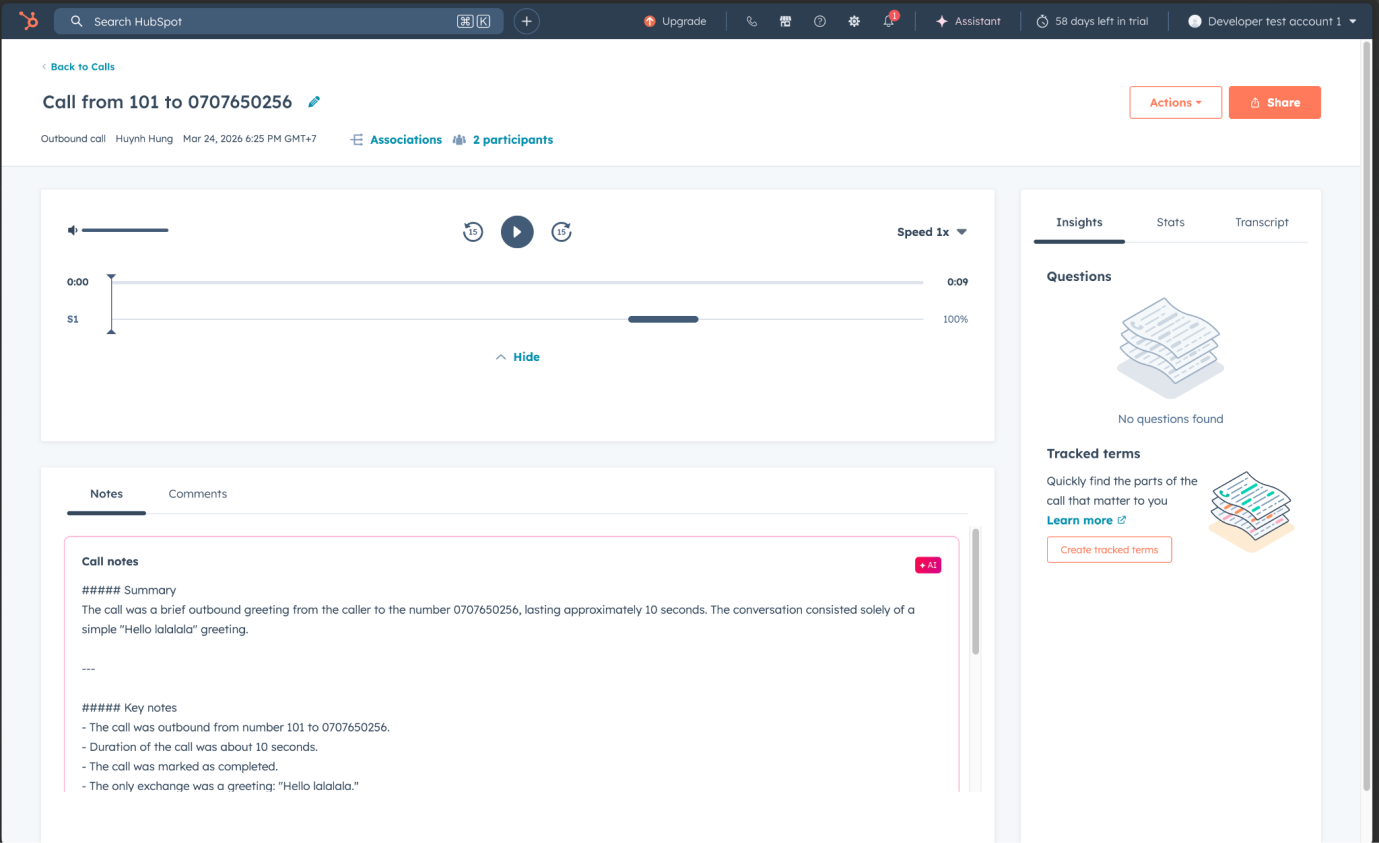This screenshot has width=1379, height=843.
Task: Click the Call notes heading
Action: tap(110, 562)
